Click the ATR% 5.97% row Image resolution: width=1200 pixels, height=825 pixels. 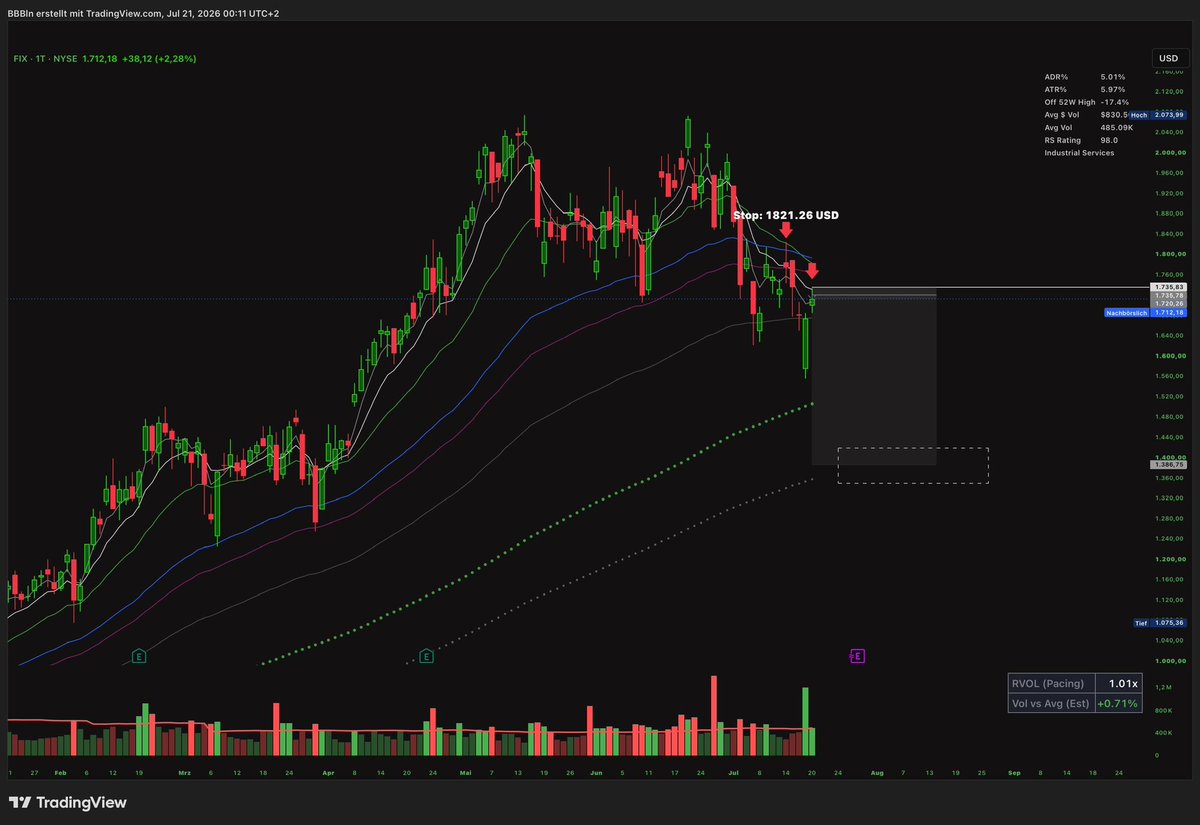[x=1085, y=90]
